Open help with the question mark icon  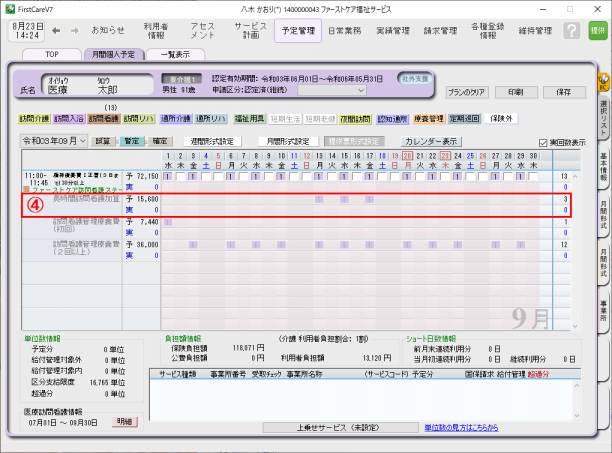(571, 31)
